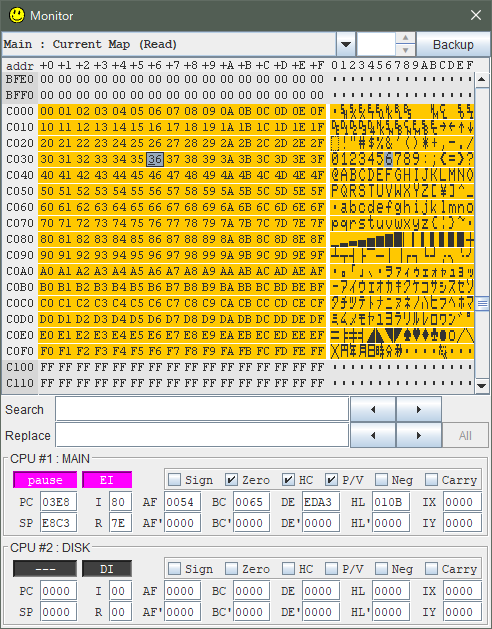Screen dimensions: 492x629
Task: Edit the DISK CPU PC register field
Action: coord(58,590)
